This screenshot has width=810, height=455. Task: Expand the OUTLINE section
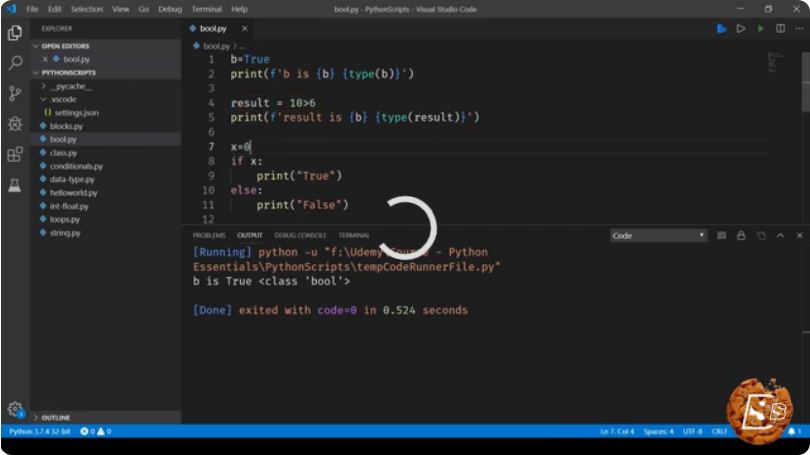point(55,417)
